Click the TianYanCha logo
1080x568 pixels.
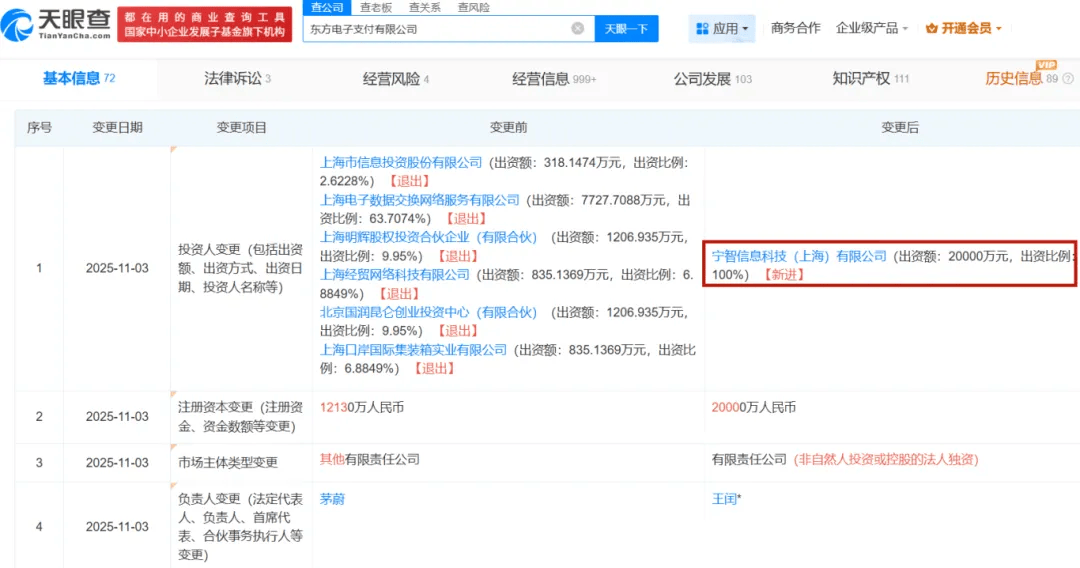pos(59,24)
